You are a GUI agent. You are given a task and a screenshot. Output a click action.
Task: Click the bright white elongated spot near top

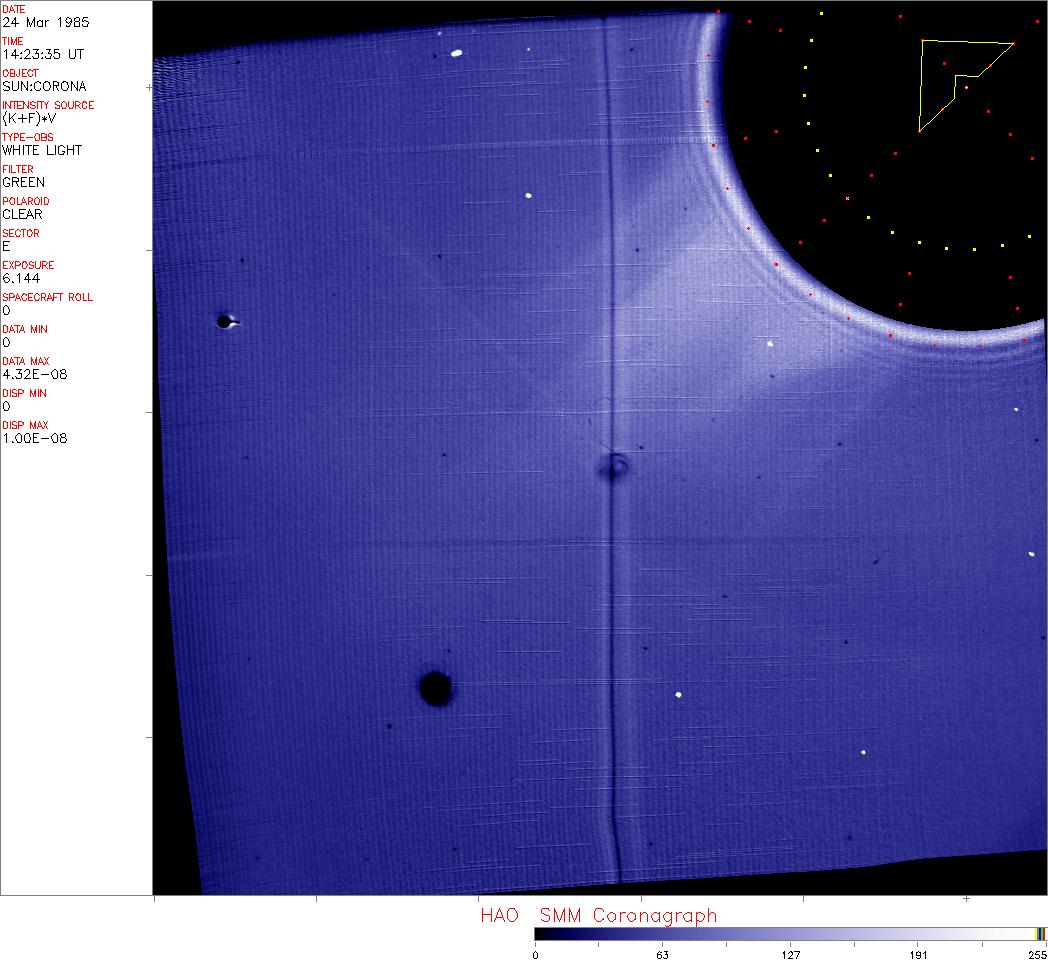point(456,53)
